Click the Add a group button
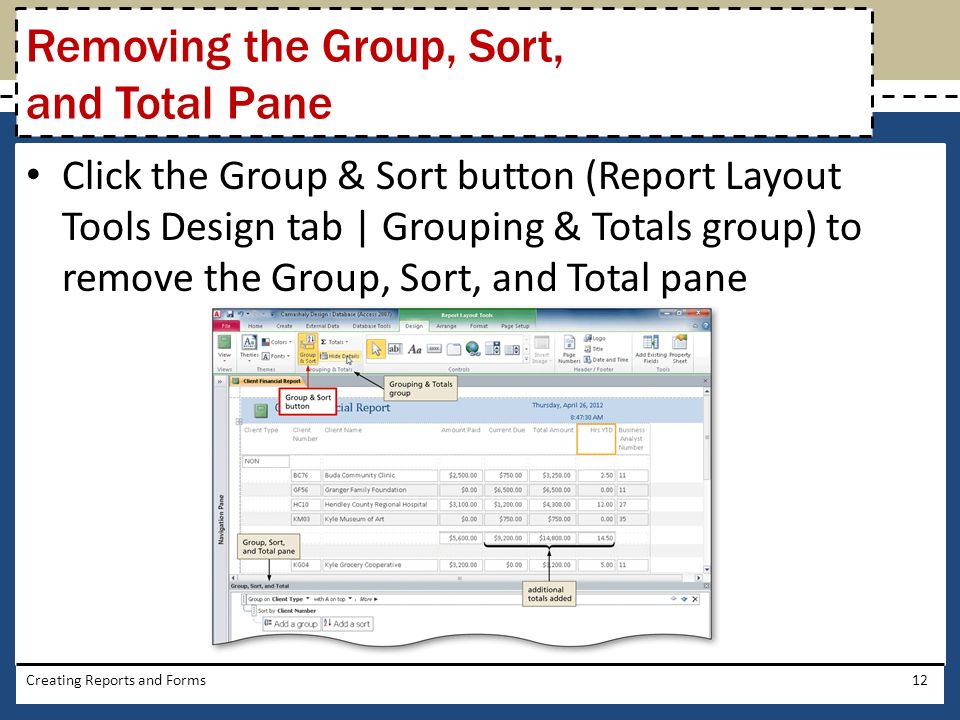Viewport: 960px width, 720px height. 291,623
